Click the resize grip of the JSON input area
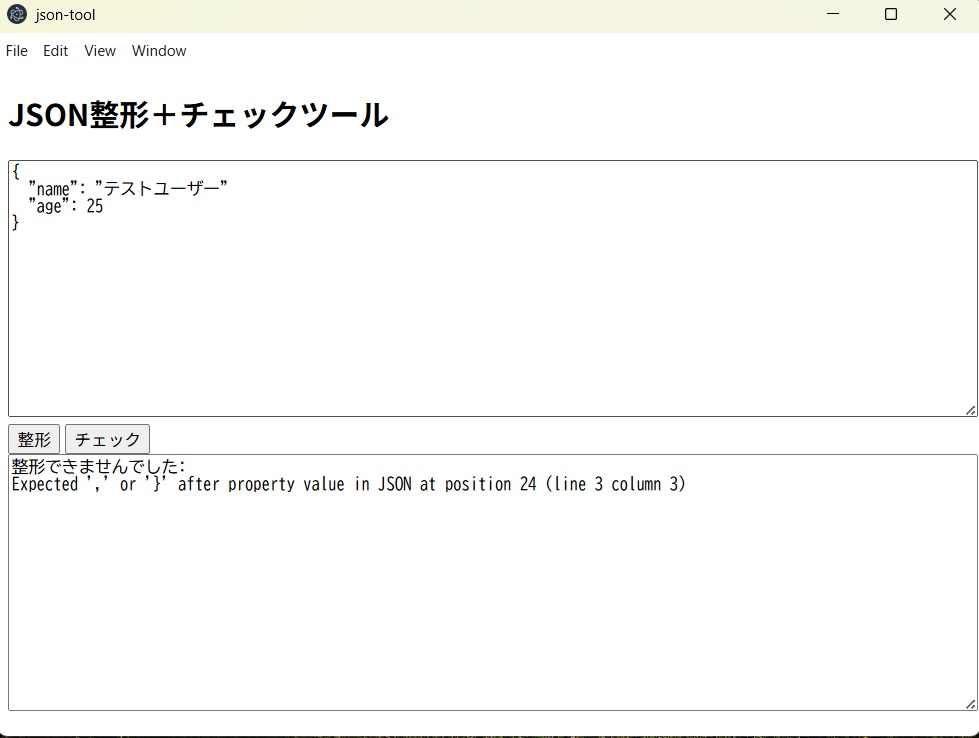Viewport: 979px width, 738px height. 971,410
